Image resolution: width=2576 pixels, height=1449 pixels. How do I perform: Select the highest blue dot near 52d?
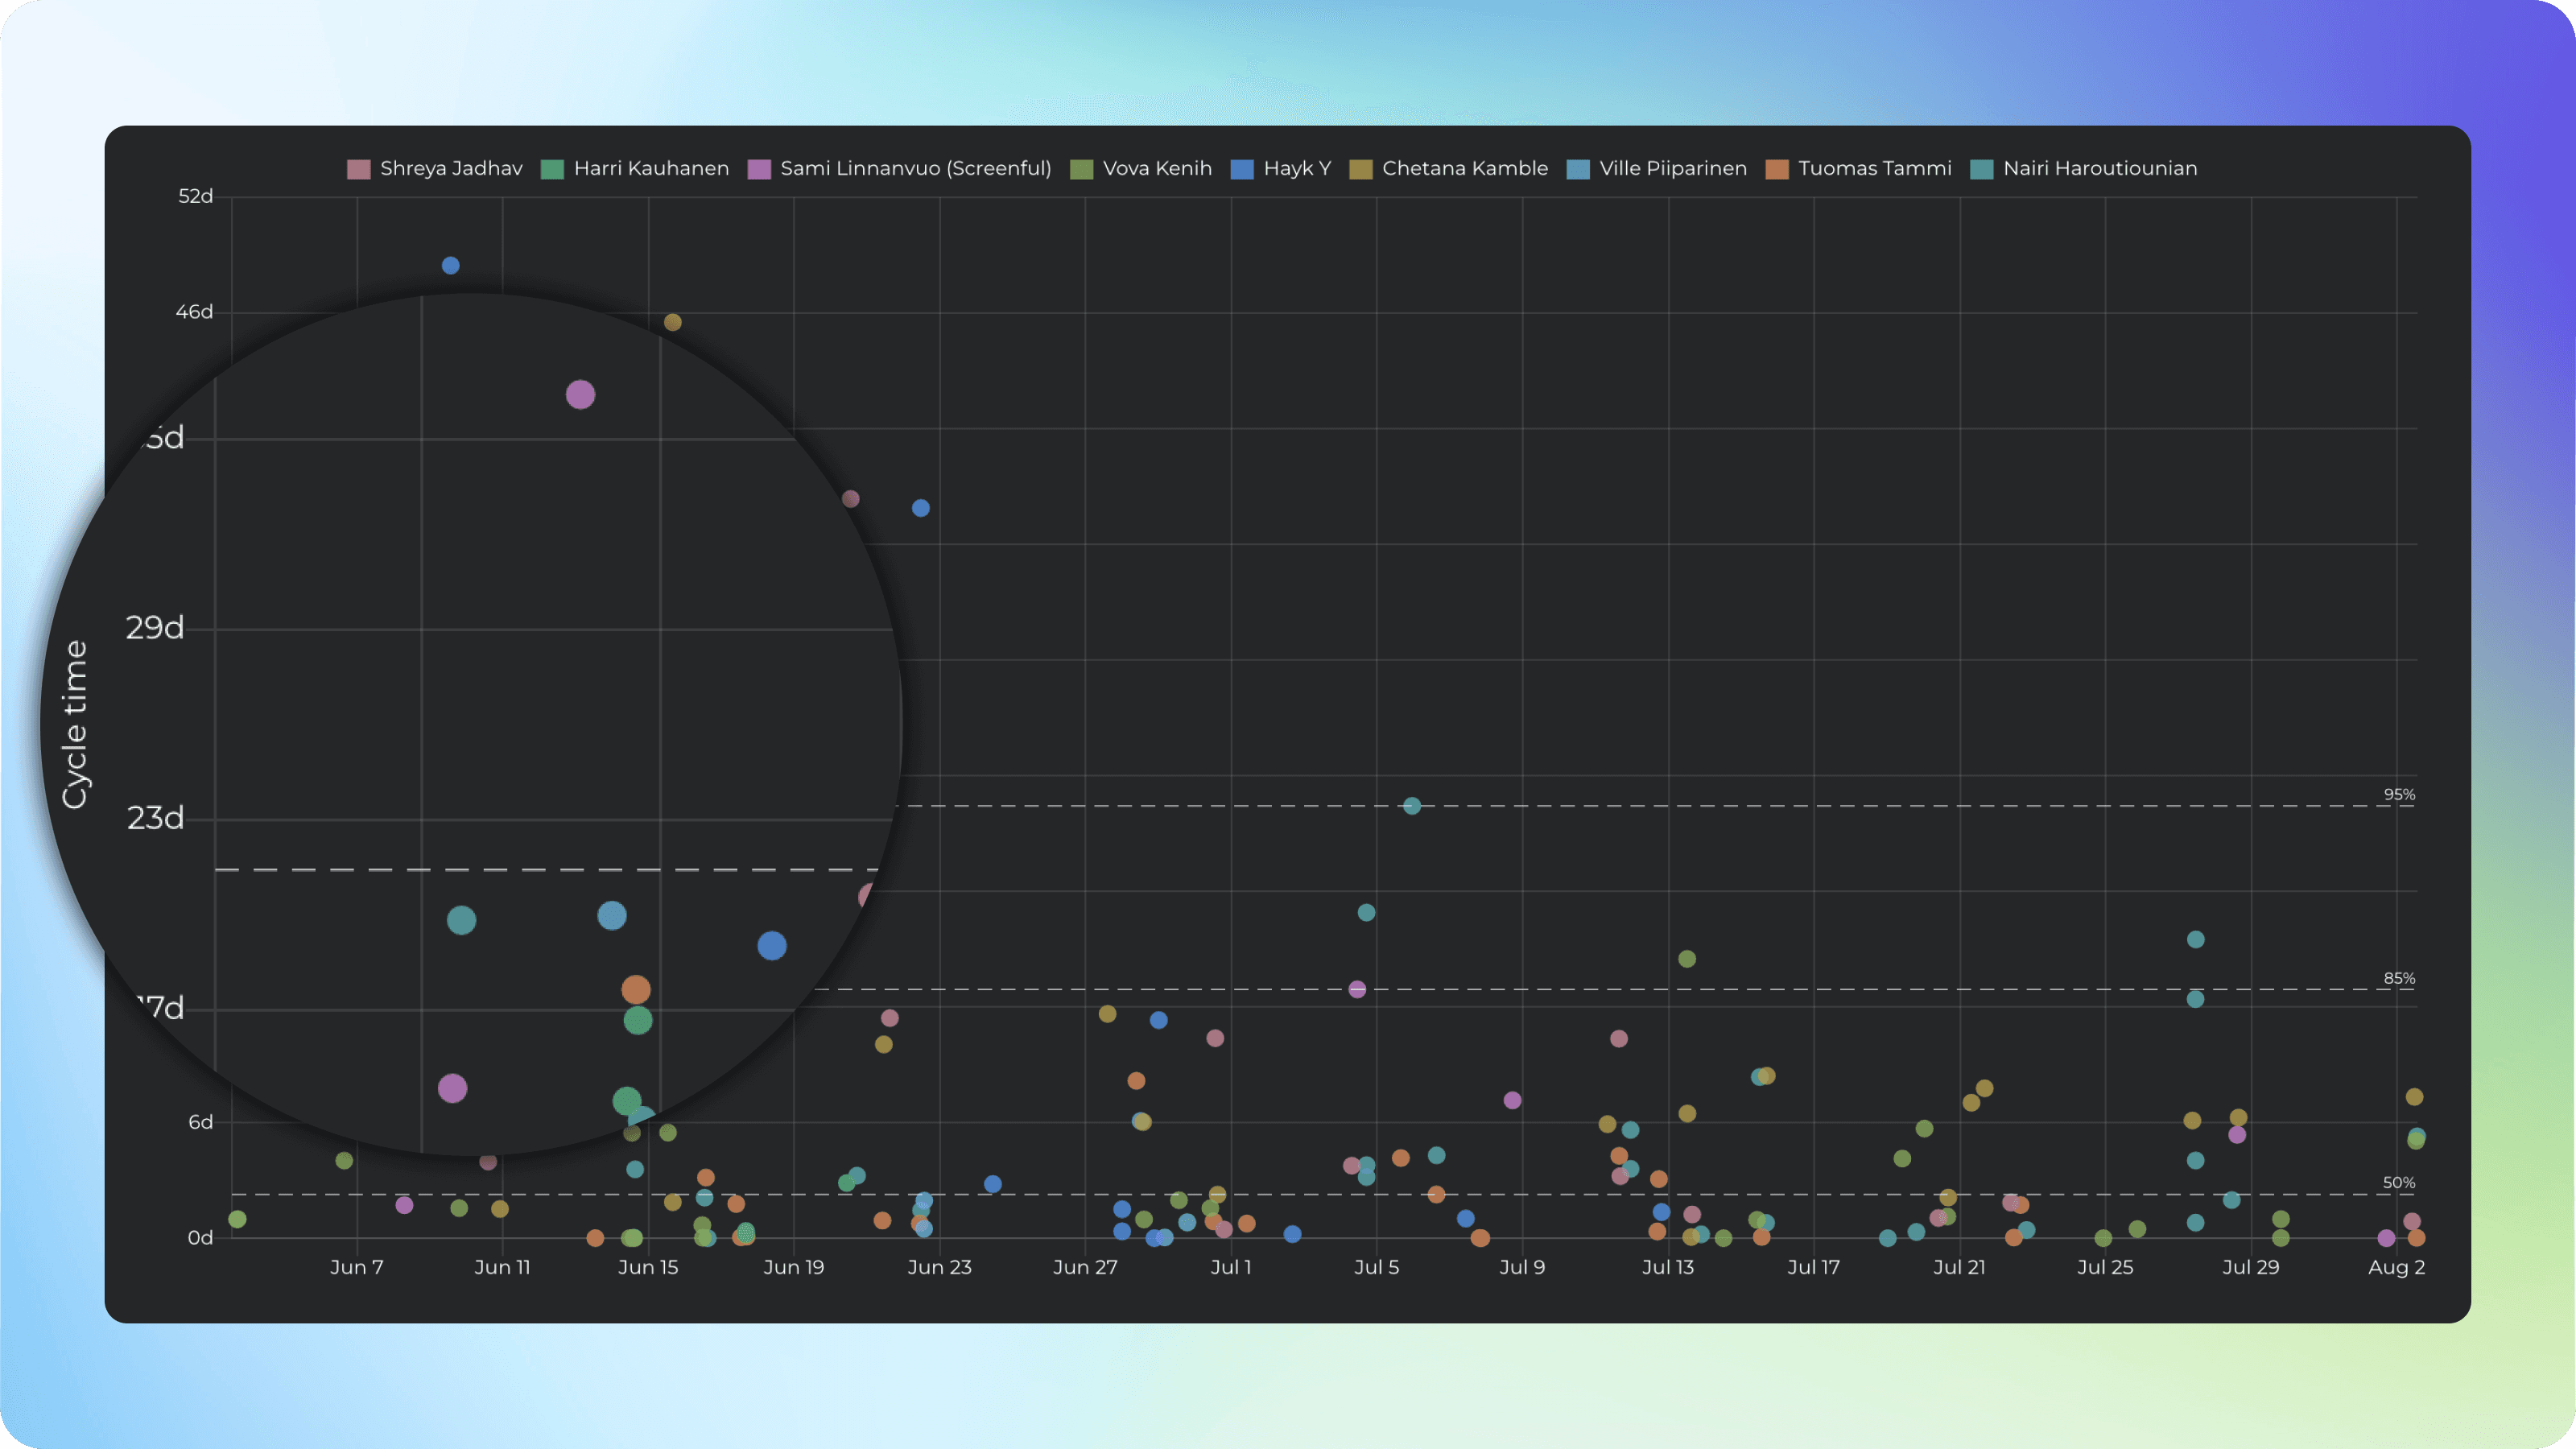click(x=451, y=266)
